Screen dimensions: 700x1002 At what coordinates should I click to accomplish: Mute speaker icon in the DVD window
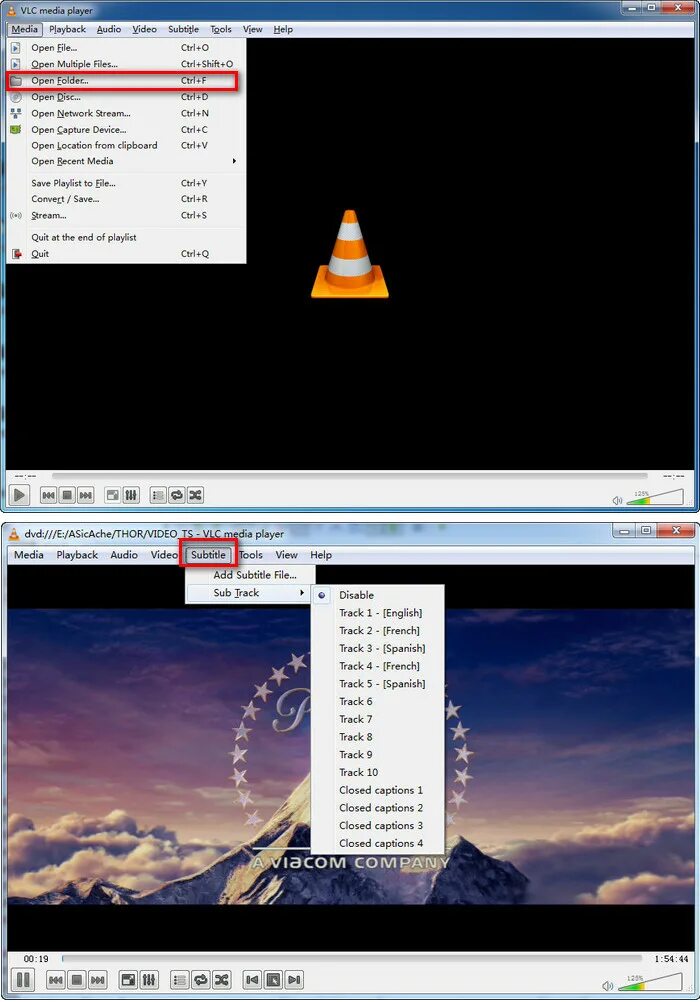[x=607, y=987]
